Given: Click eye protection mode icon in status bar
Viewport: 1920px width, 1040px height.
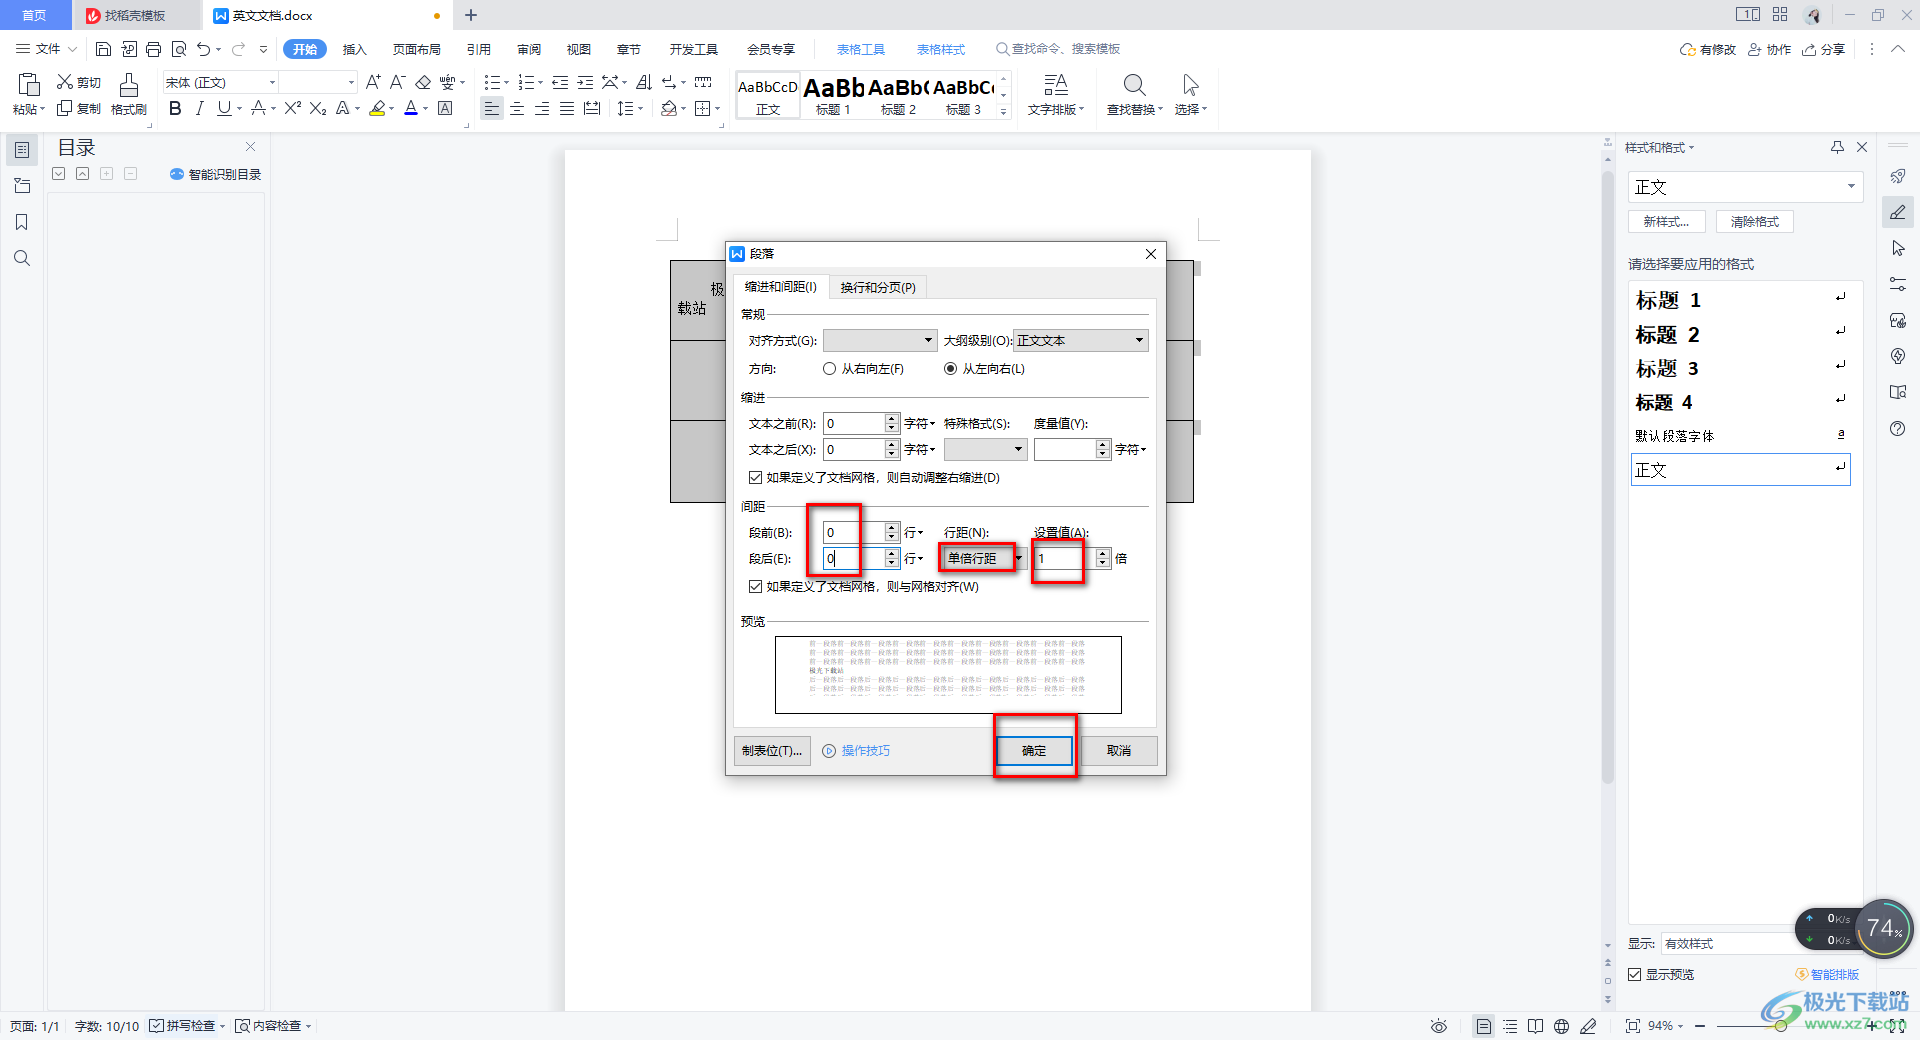Looking at the screenshot, I should point(1438,1026).
